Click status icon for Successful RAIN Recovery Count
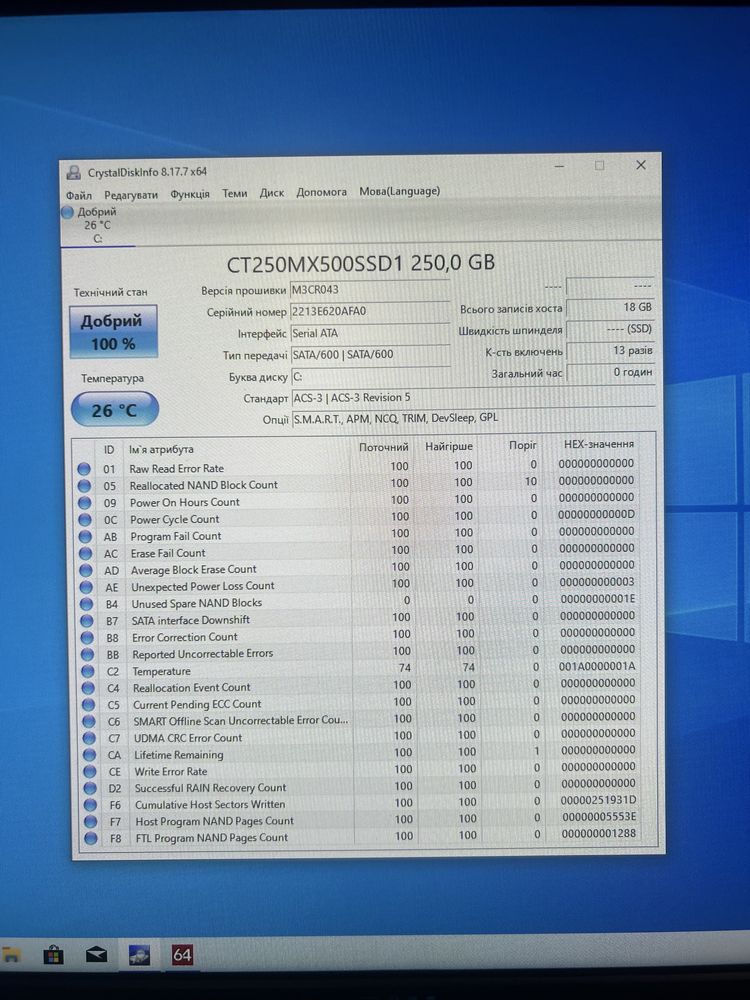This screenshot has height=1000, width=750. tap(90, 788)
